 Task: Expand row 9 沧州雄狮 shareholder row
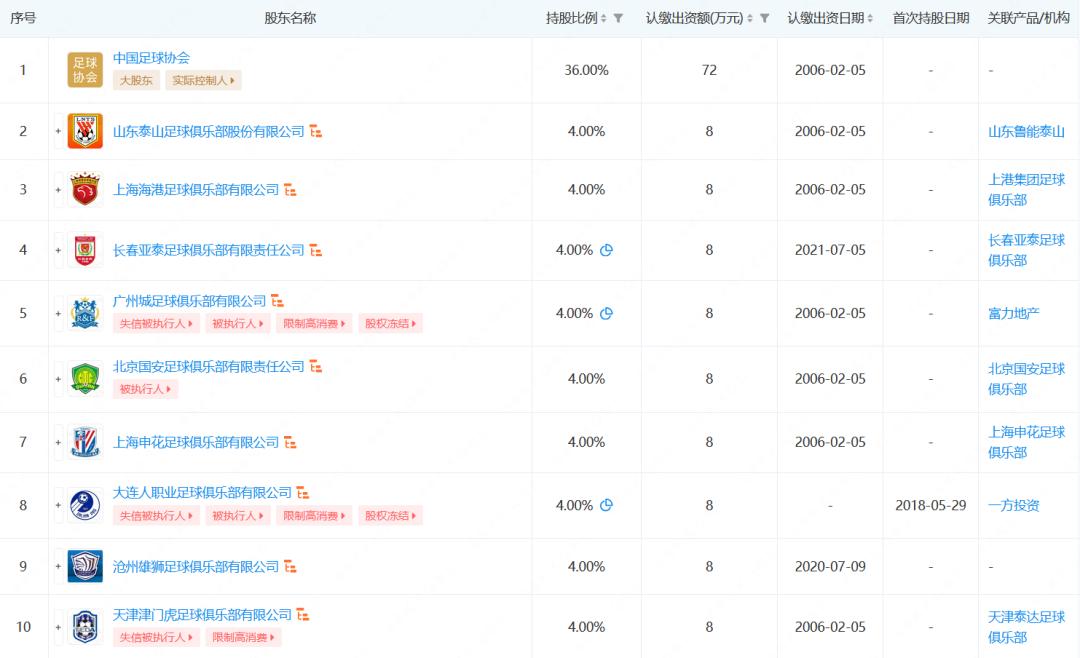click(x=58, y=567)
